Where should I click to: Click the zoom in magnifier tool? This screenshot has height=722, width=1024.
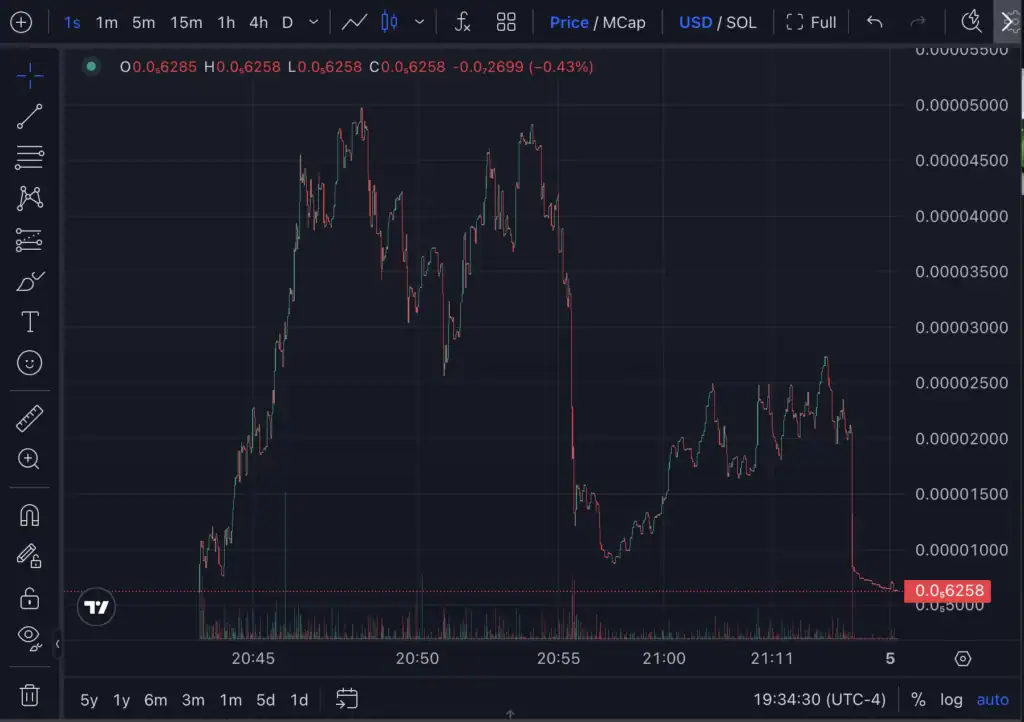pyautogui.click(x=30, y=459)
